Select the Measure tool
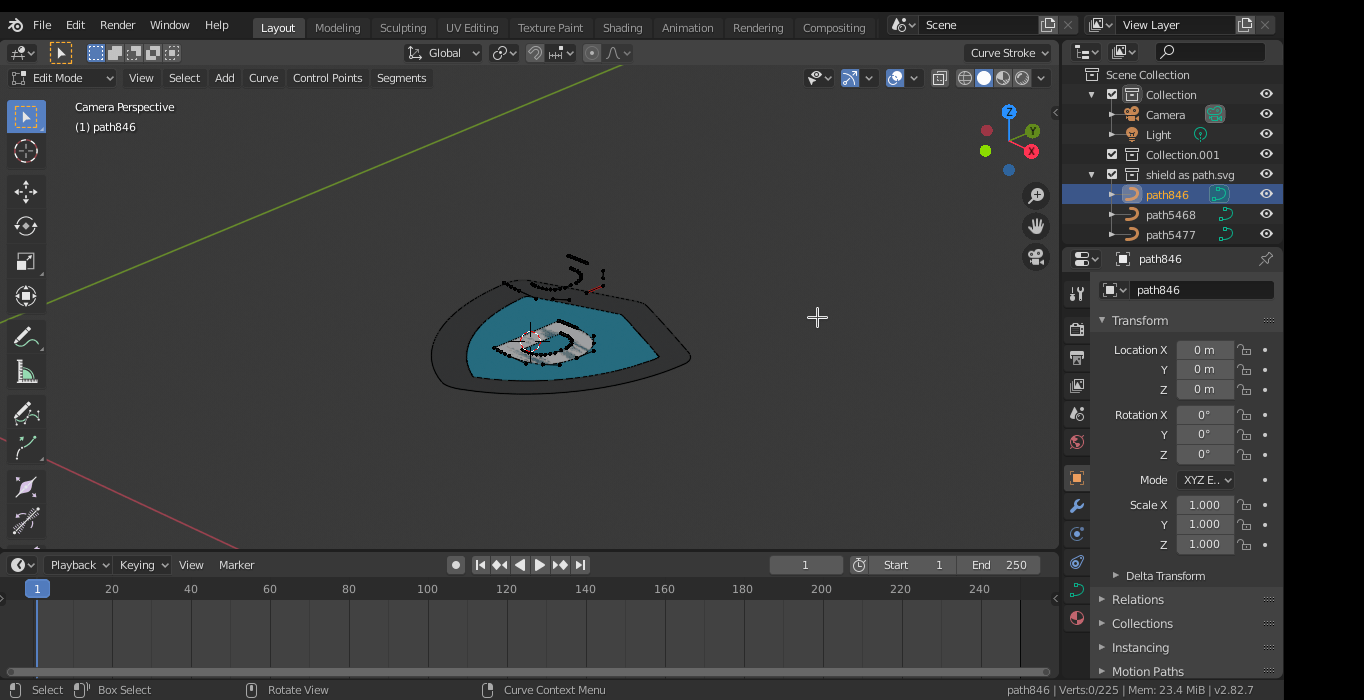 pos(26,371)
